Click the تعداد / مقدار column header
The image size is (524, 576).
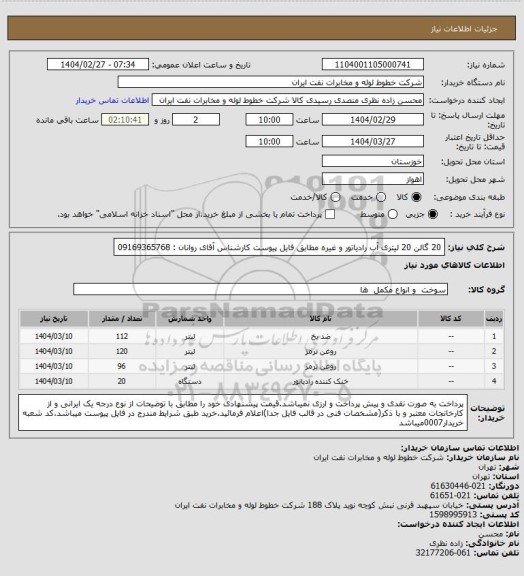point(122,318)
